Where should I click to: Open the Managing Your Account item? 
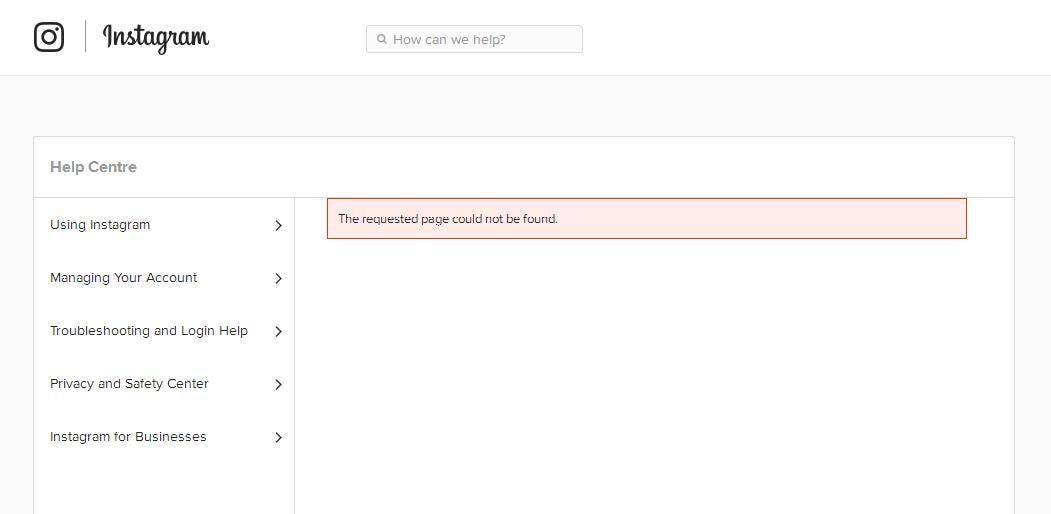[123, 277]
